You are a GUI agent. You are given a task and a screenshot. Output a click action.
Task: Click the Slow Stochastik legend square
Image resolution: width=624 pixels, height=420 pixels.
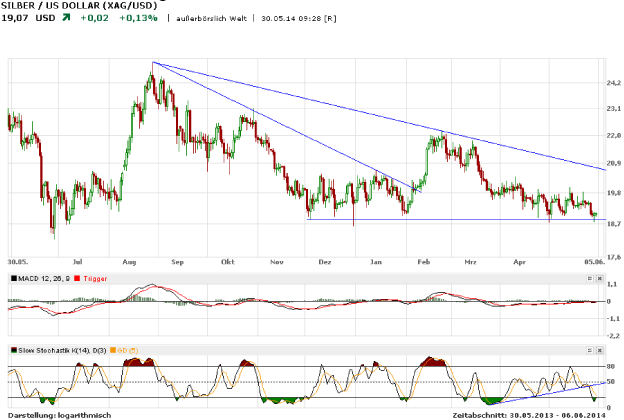click(13, 350)
